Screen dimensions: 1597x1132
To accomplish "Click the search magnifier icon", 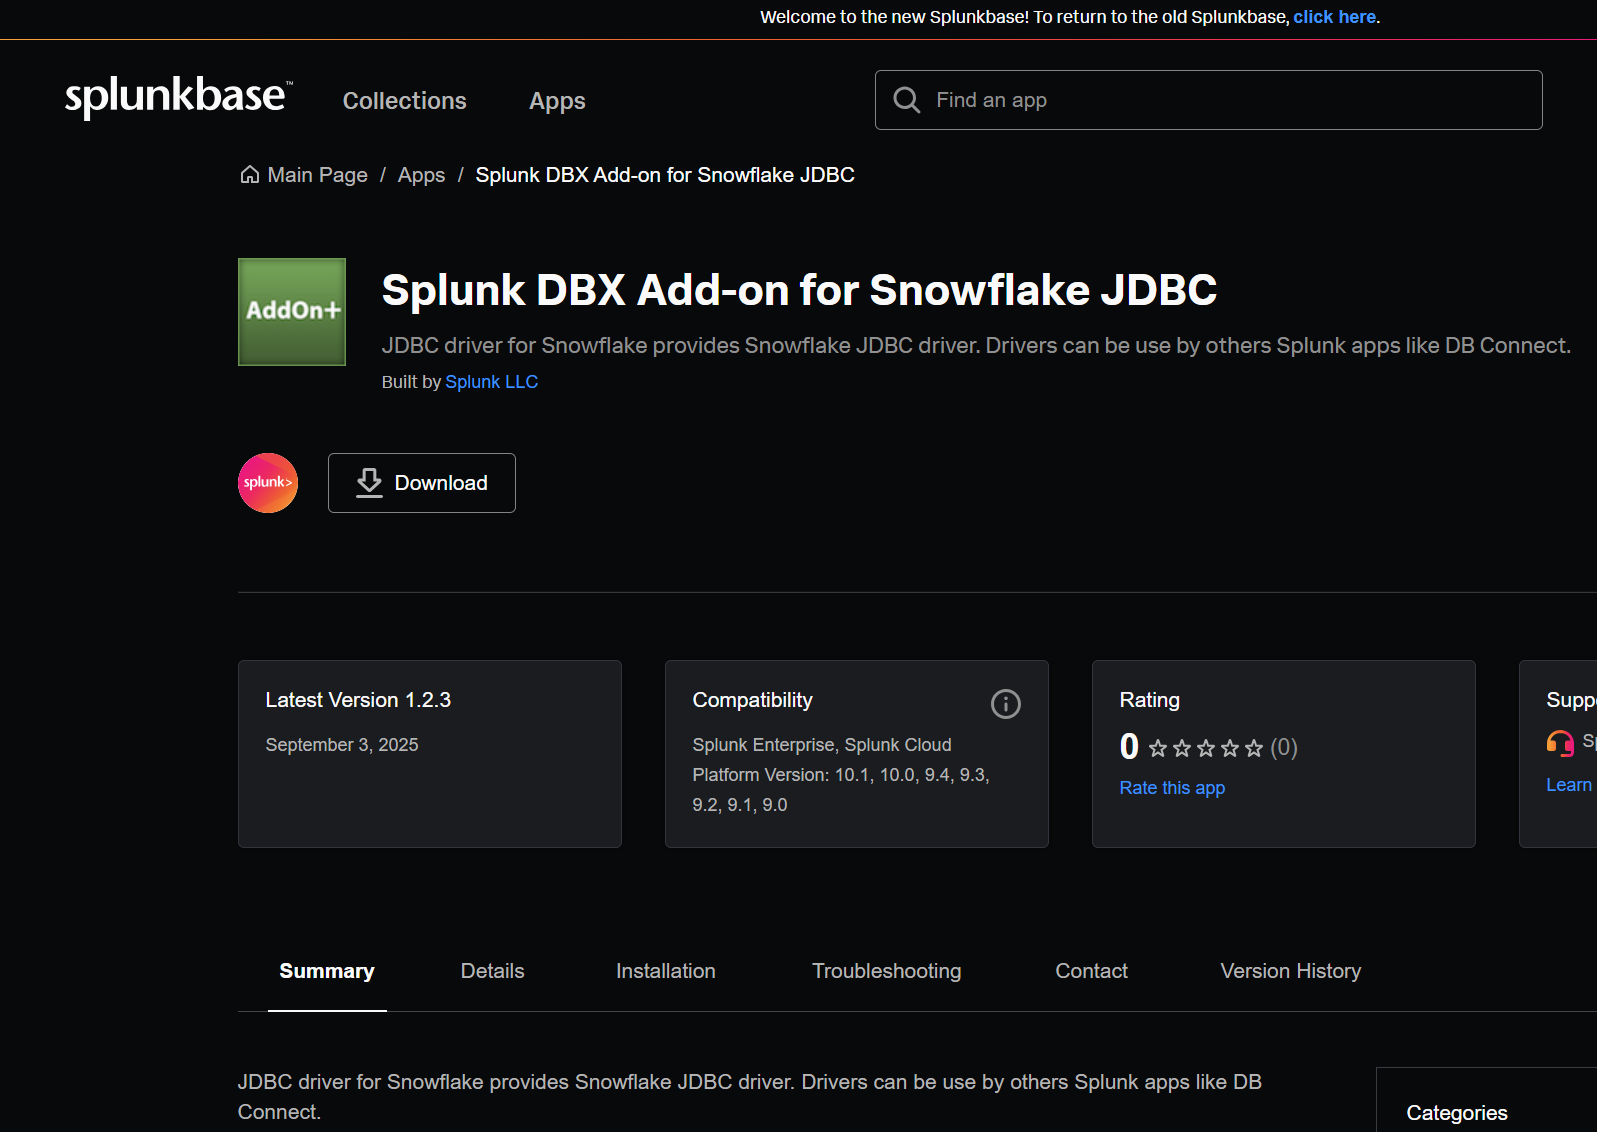I will [907, 100].
